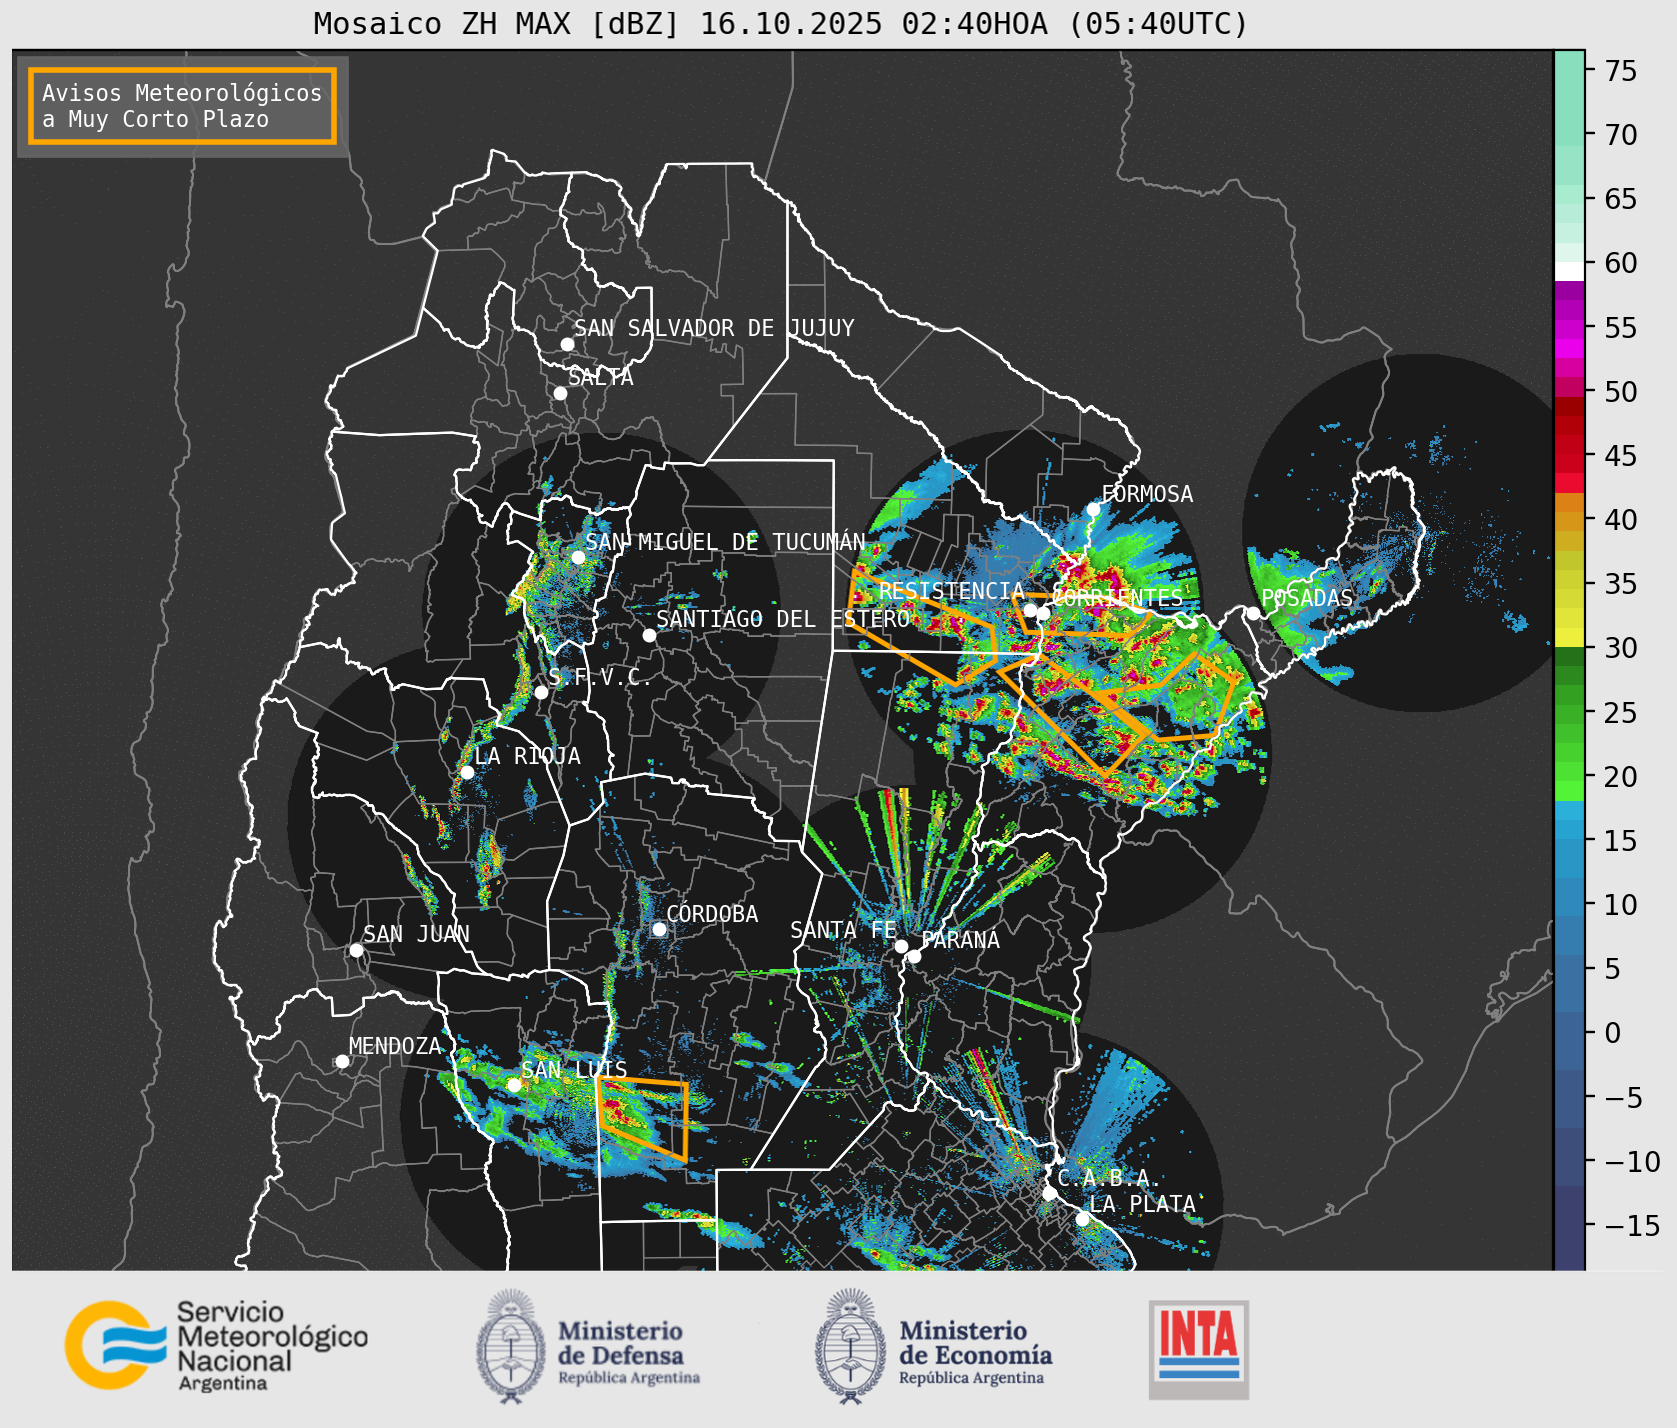1677x1428 pixels.
Task: Click the mosaic title text at top
Action: coord(781,23)
